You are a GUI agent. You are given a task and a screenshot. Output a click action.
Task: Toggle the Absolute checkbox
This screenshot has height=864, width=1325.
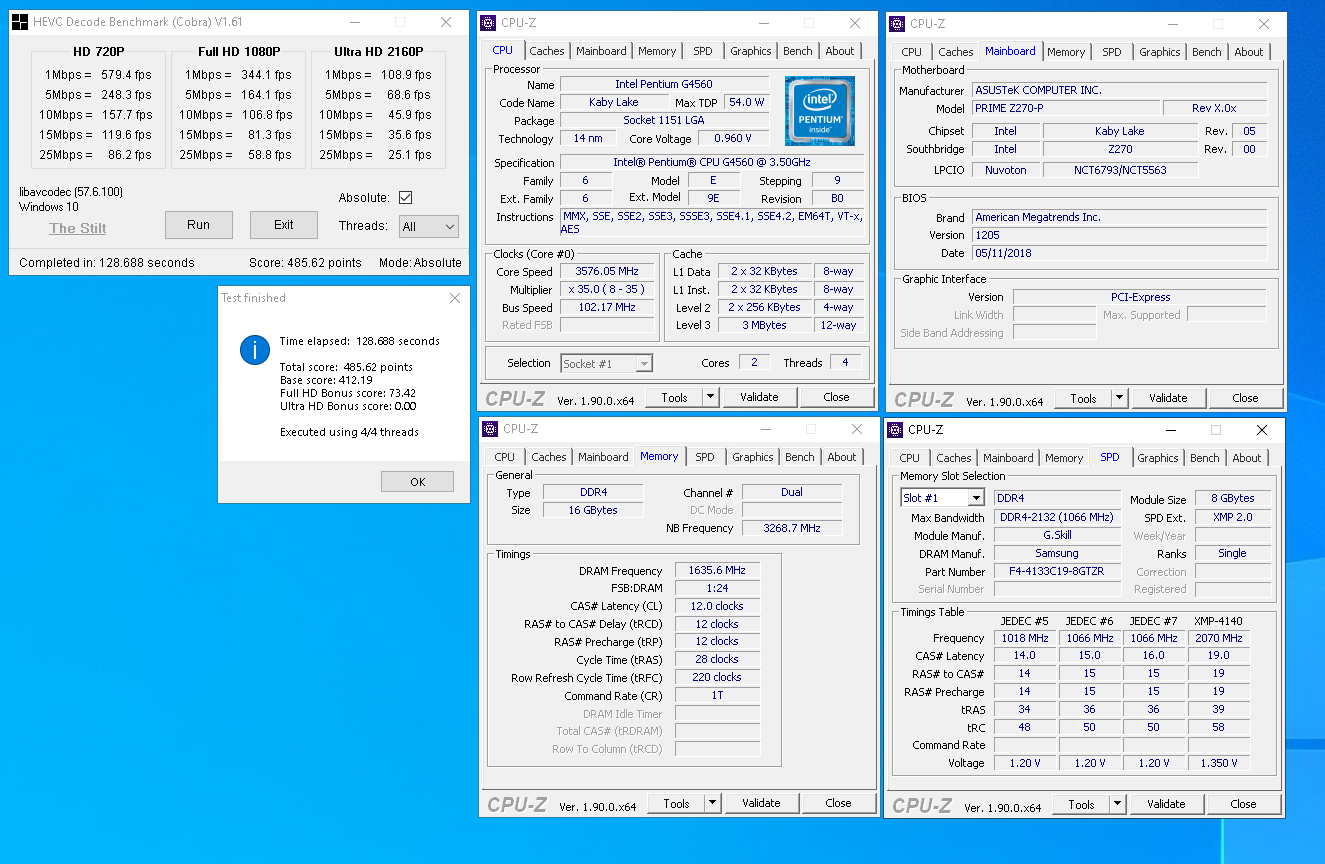pyautogui.click(x=405, y=198)
